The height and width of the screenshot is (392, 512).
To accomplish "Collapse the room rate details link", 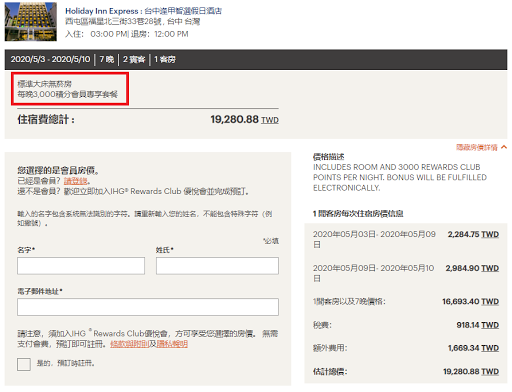I will (477, 147).
